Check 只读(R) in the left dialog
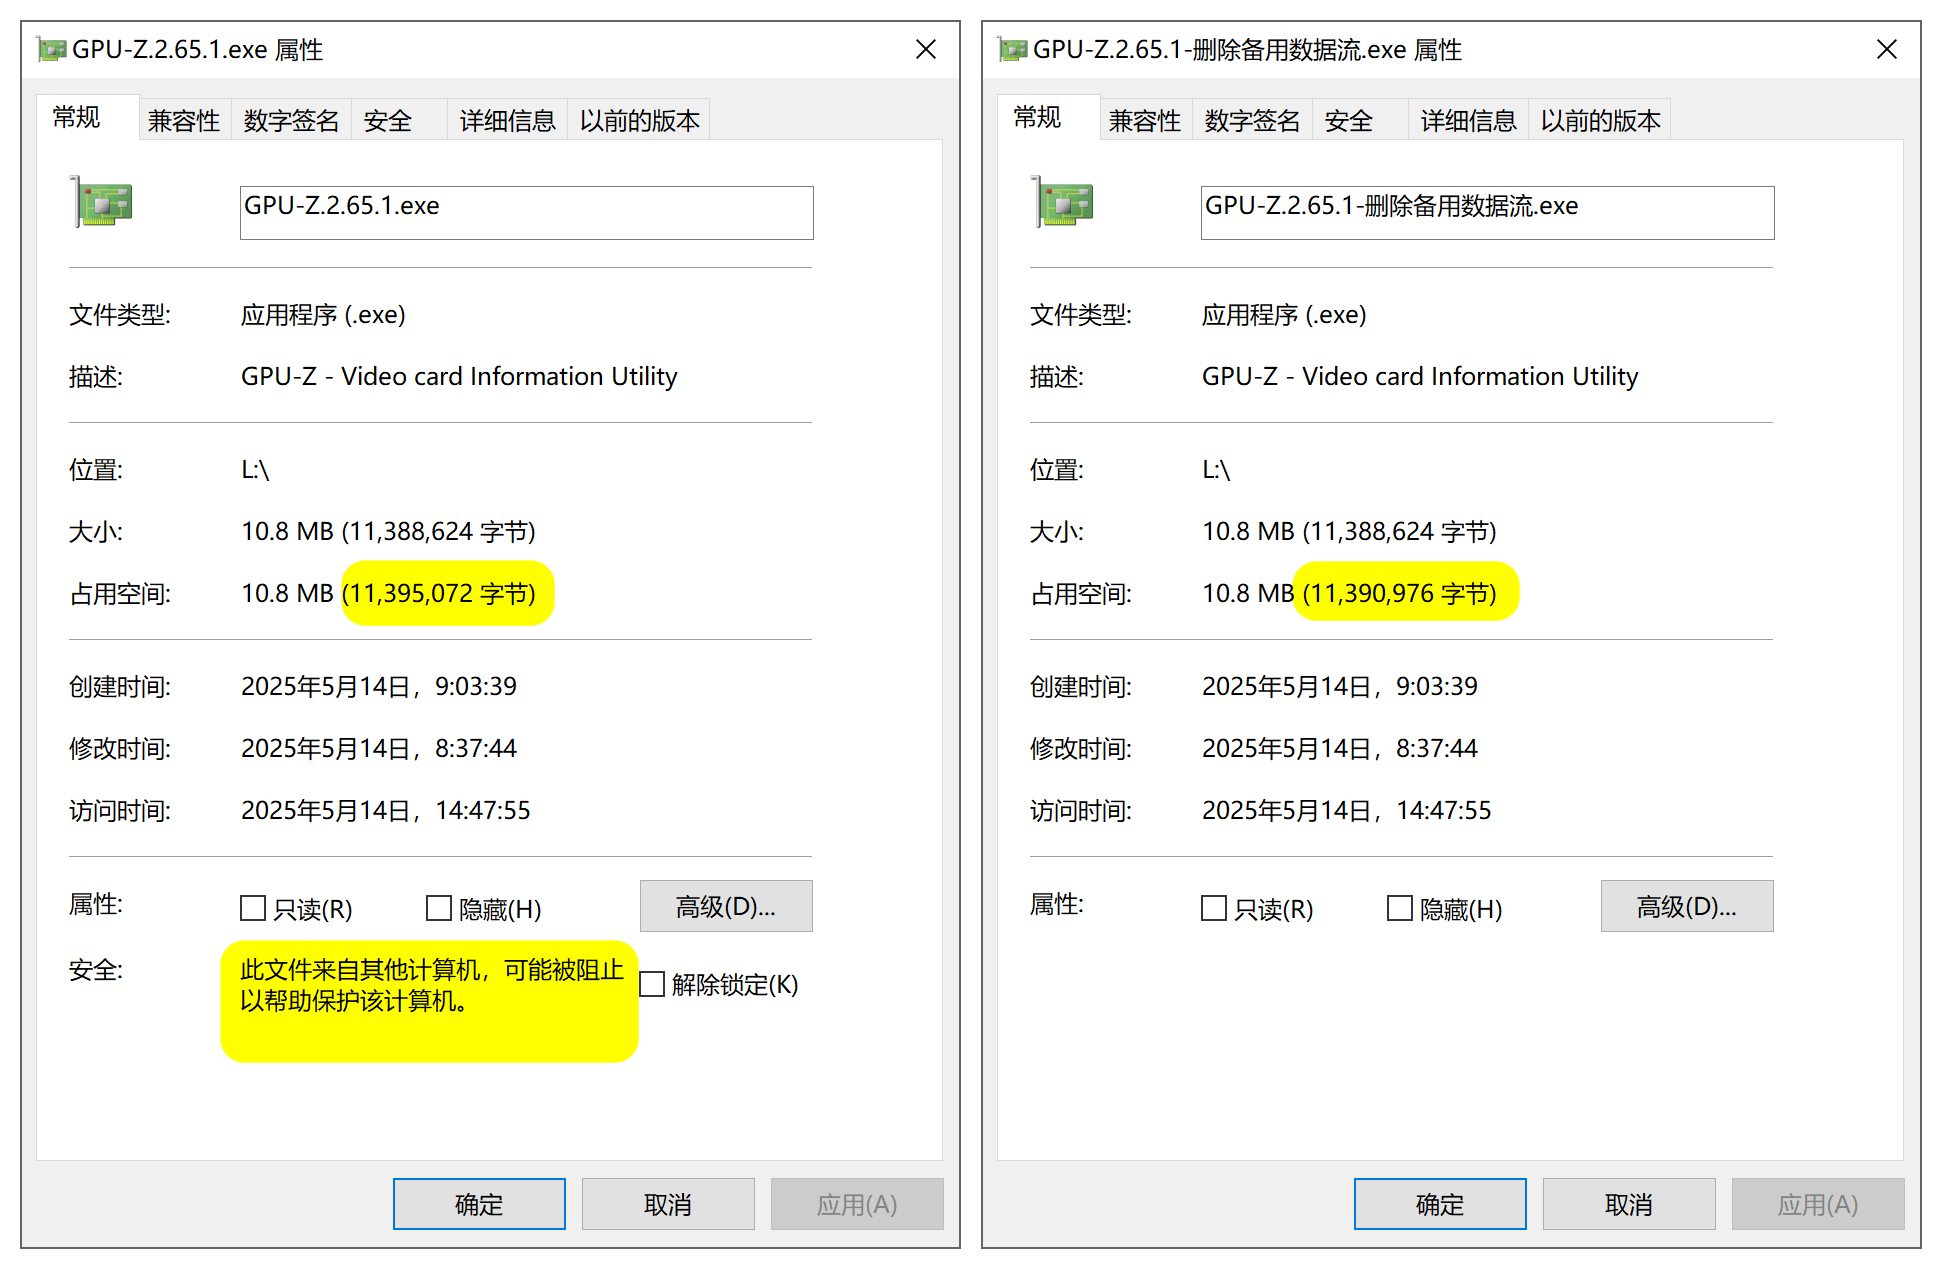The height and width of the screenshot is (1269, 1942). click(253, 908)
